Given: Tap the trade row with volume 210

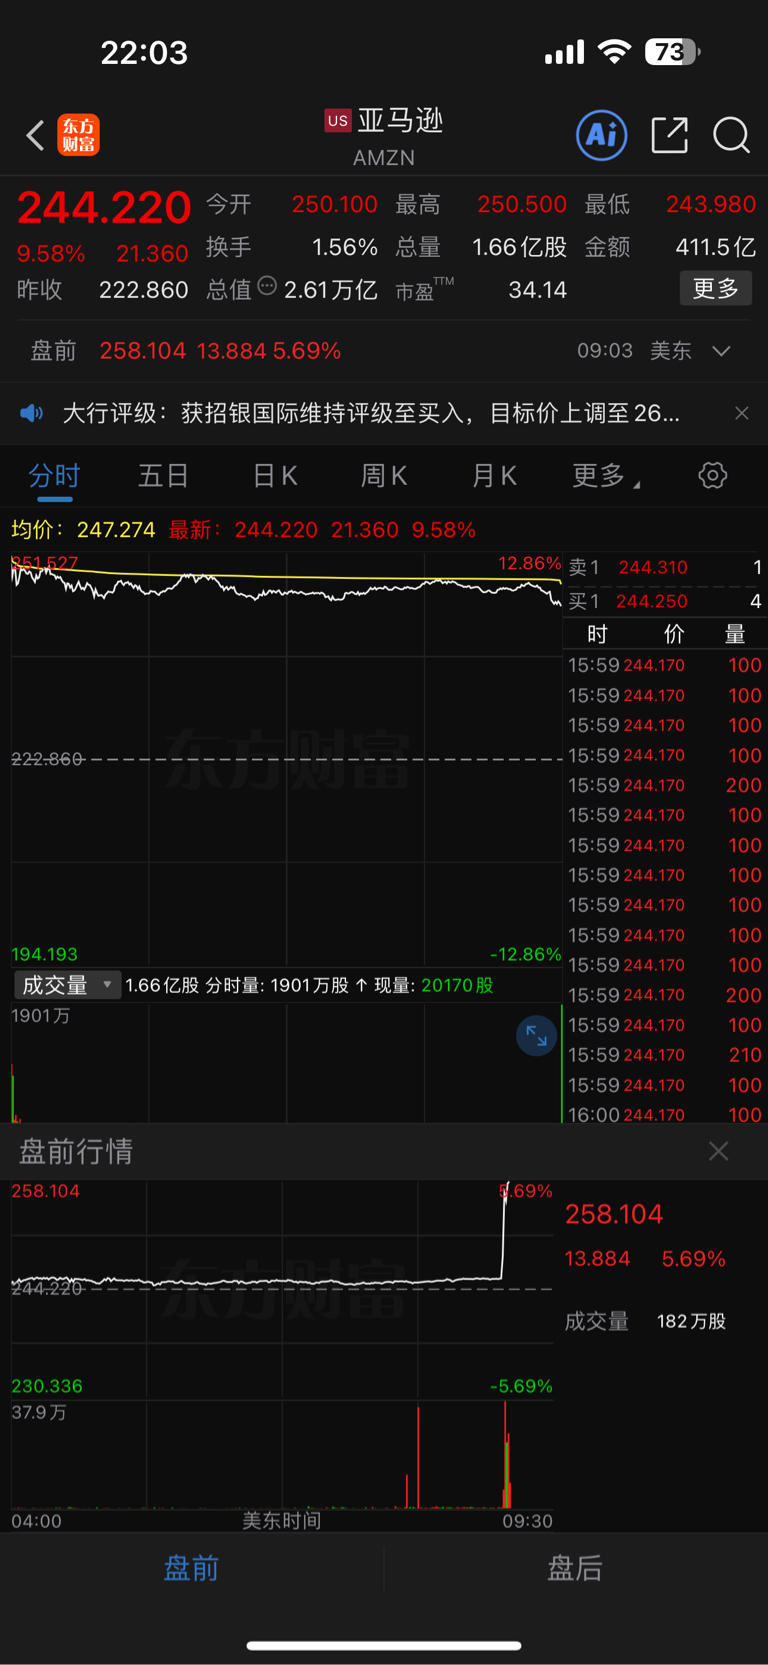Looking at the screenshot, I should (665, 1055).
